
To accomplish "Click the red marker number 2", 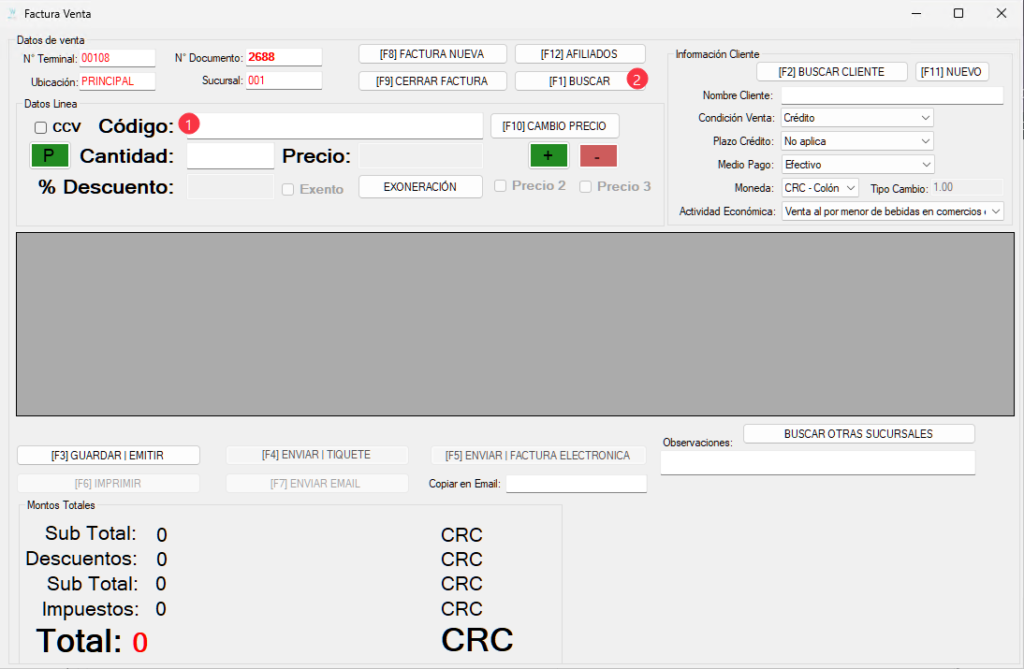I will click(x=637, y=80).
